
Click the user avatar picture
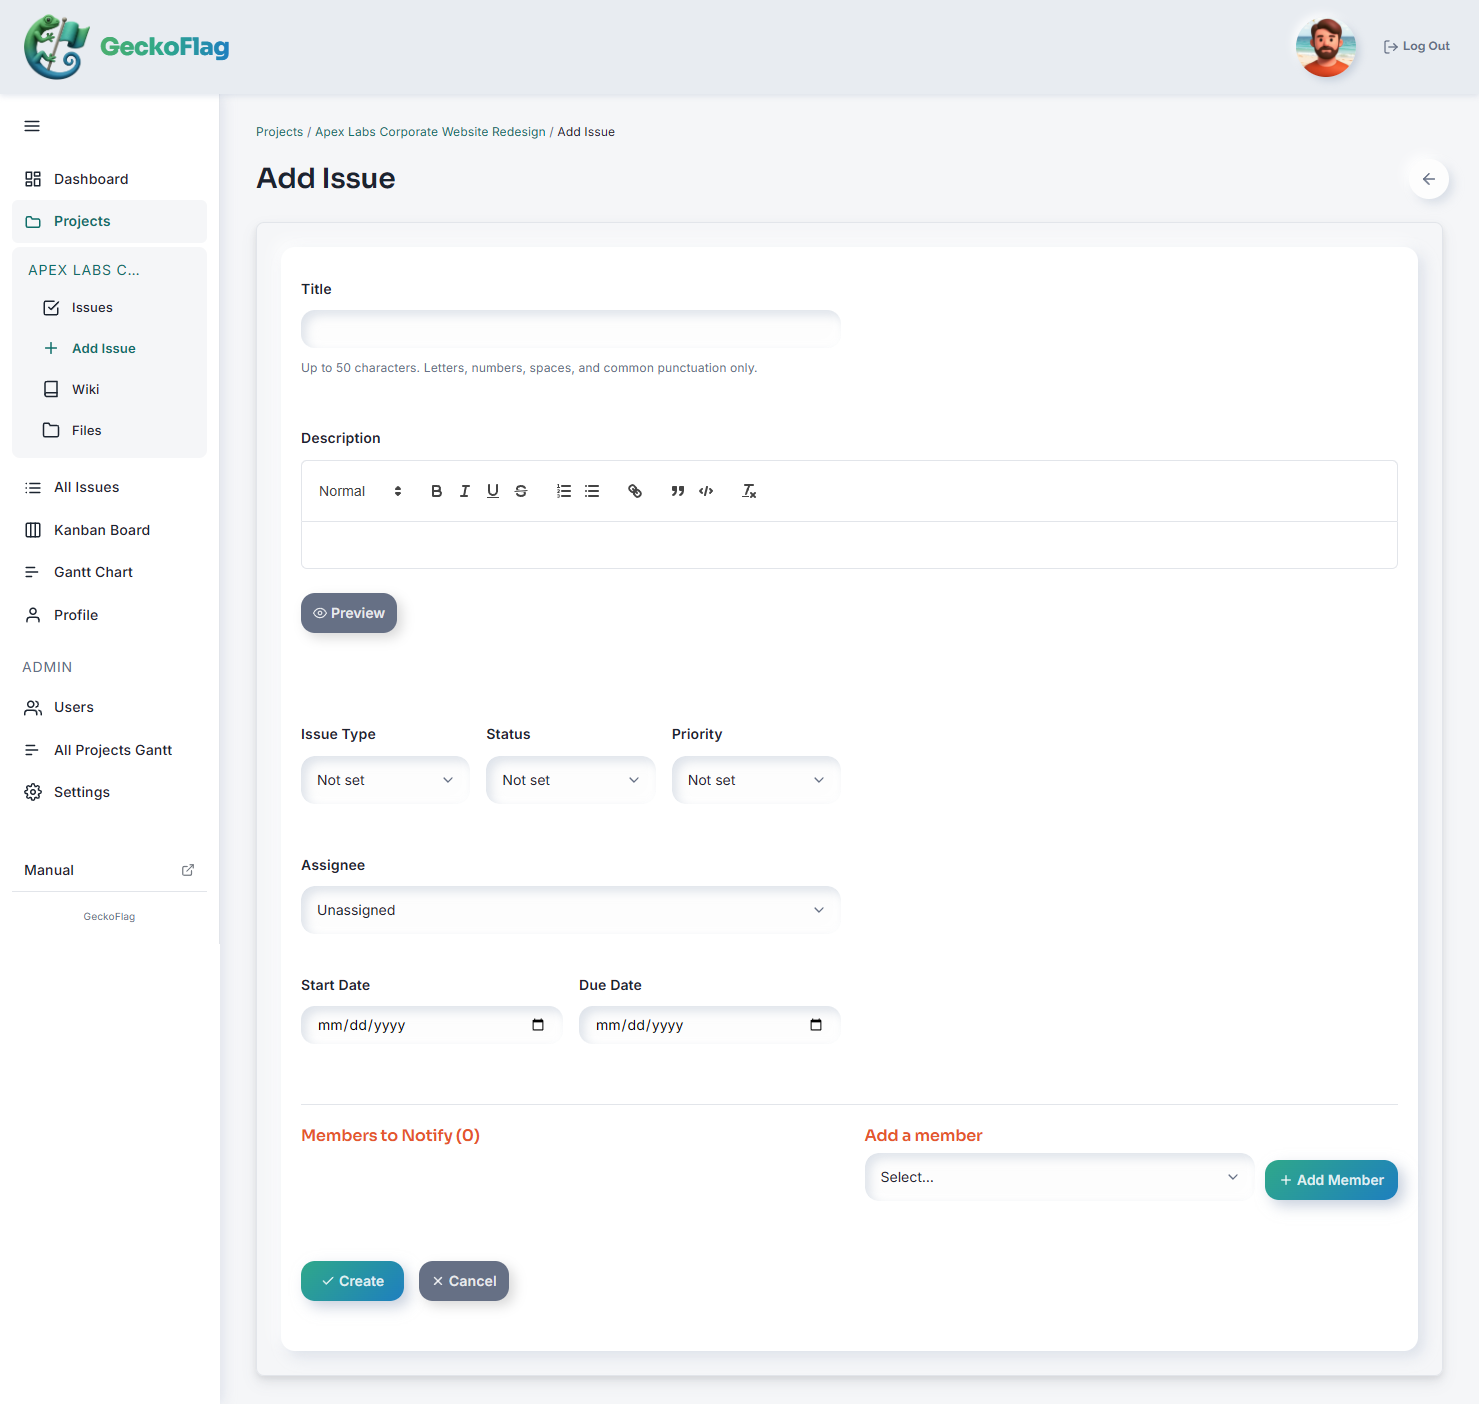[1326, 47]
